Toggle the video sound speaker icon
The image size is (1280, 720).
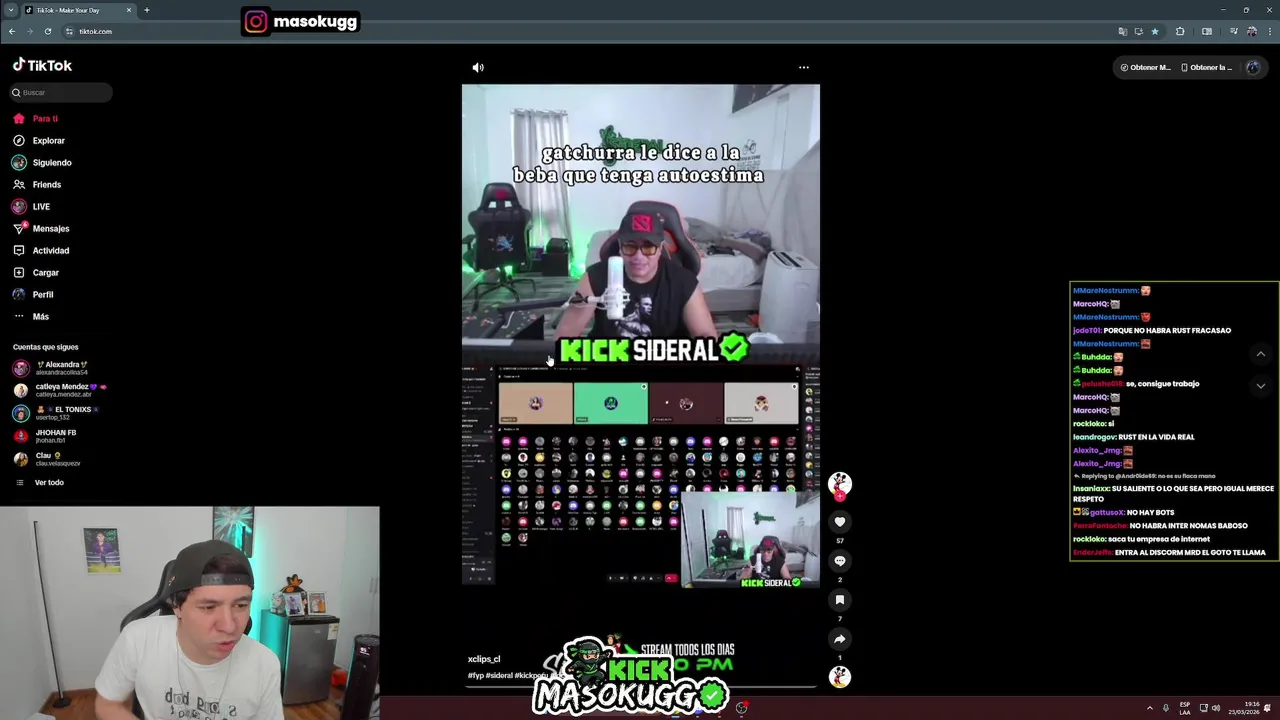click(478, 68)
